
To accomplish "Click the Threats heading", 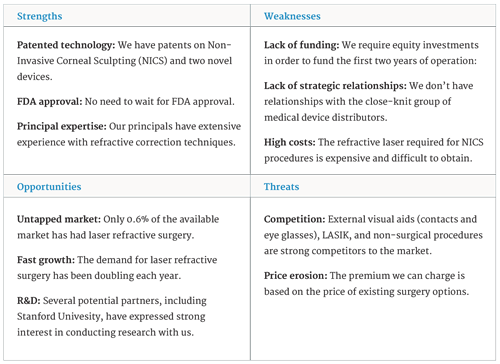I will (x=281, y=187).
